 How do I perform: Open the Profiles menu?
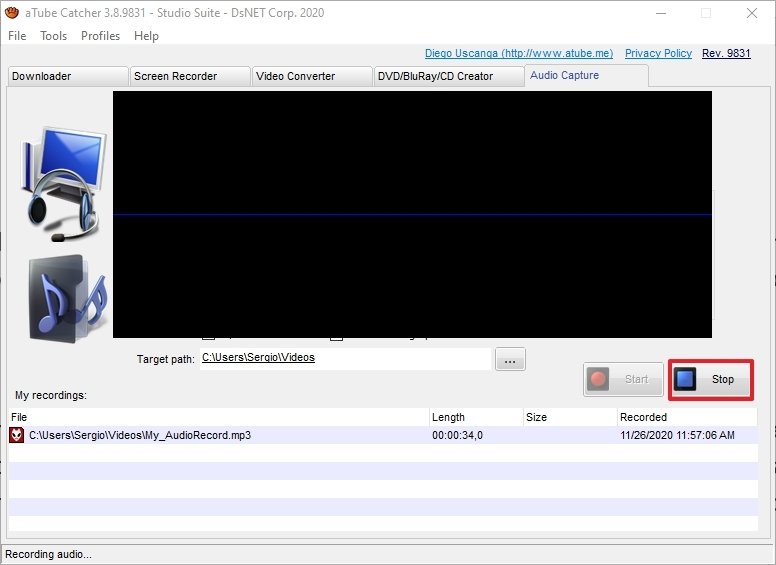(100, 36)
